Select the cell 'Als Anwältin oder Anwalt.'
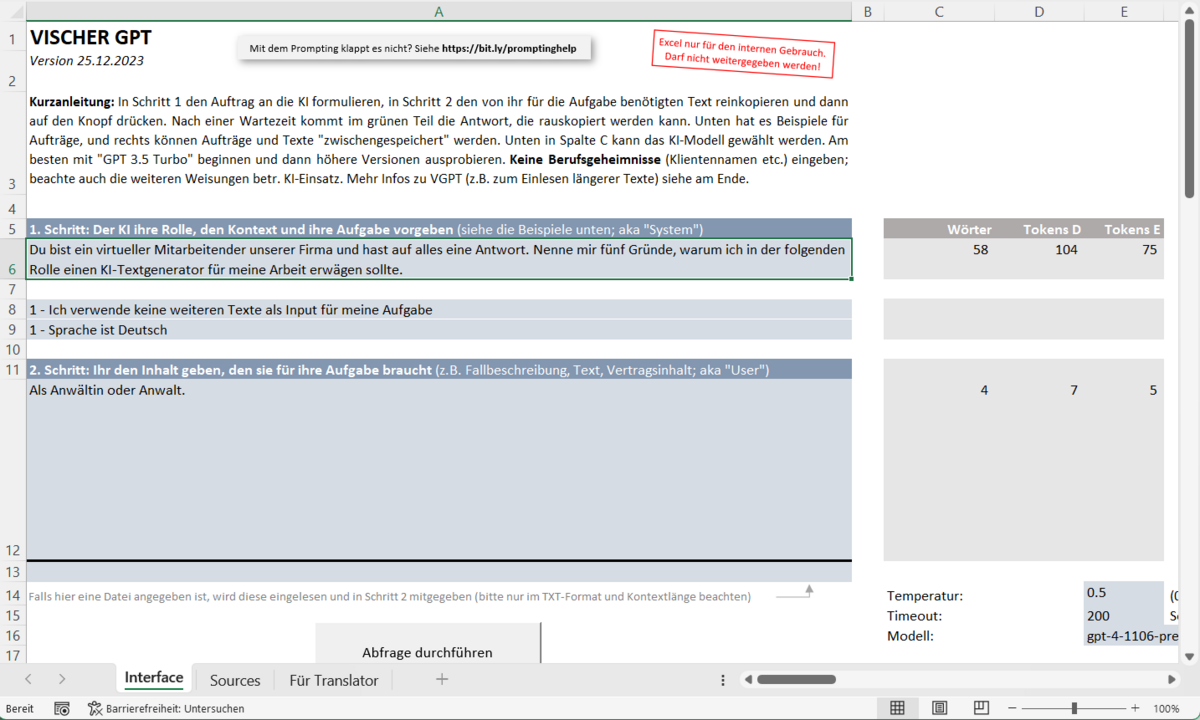The height and width of the screenshot is (720, 1200). (x=439, y=470)
